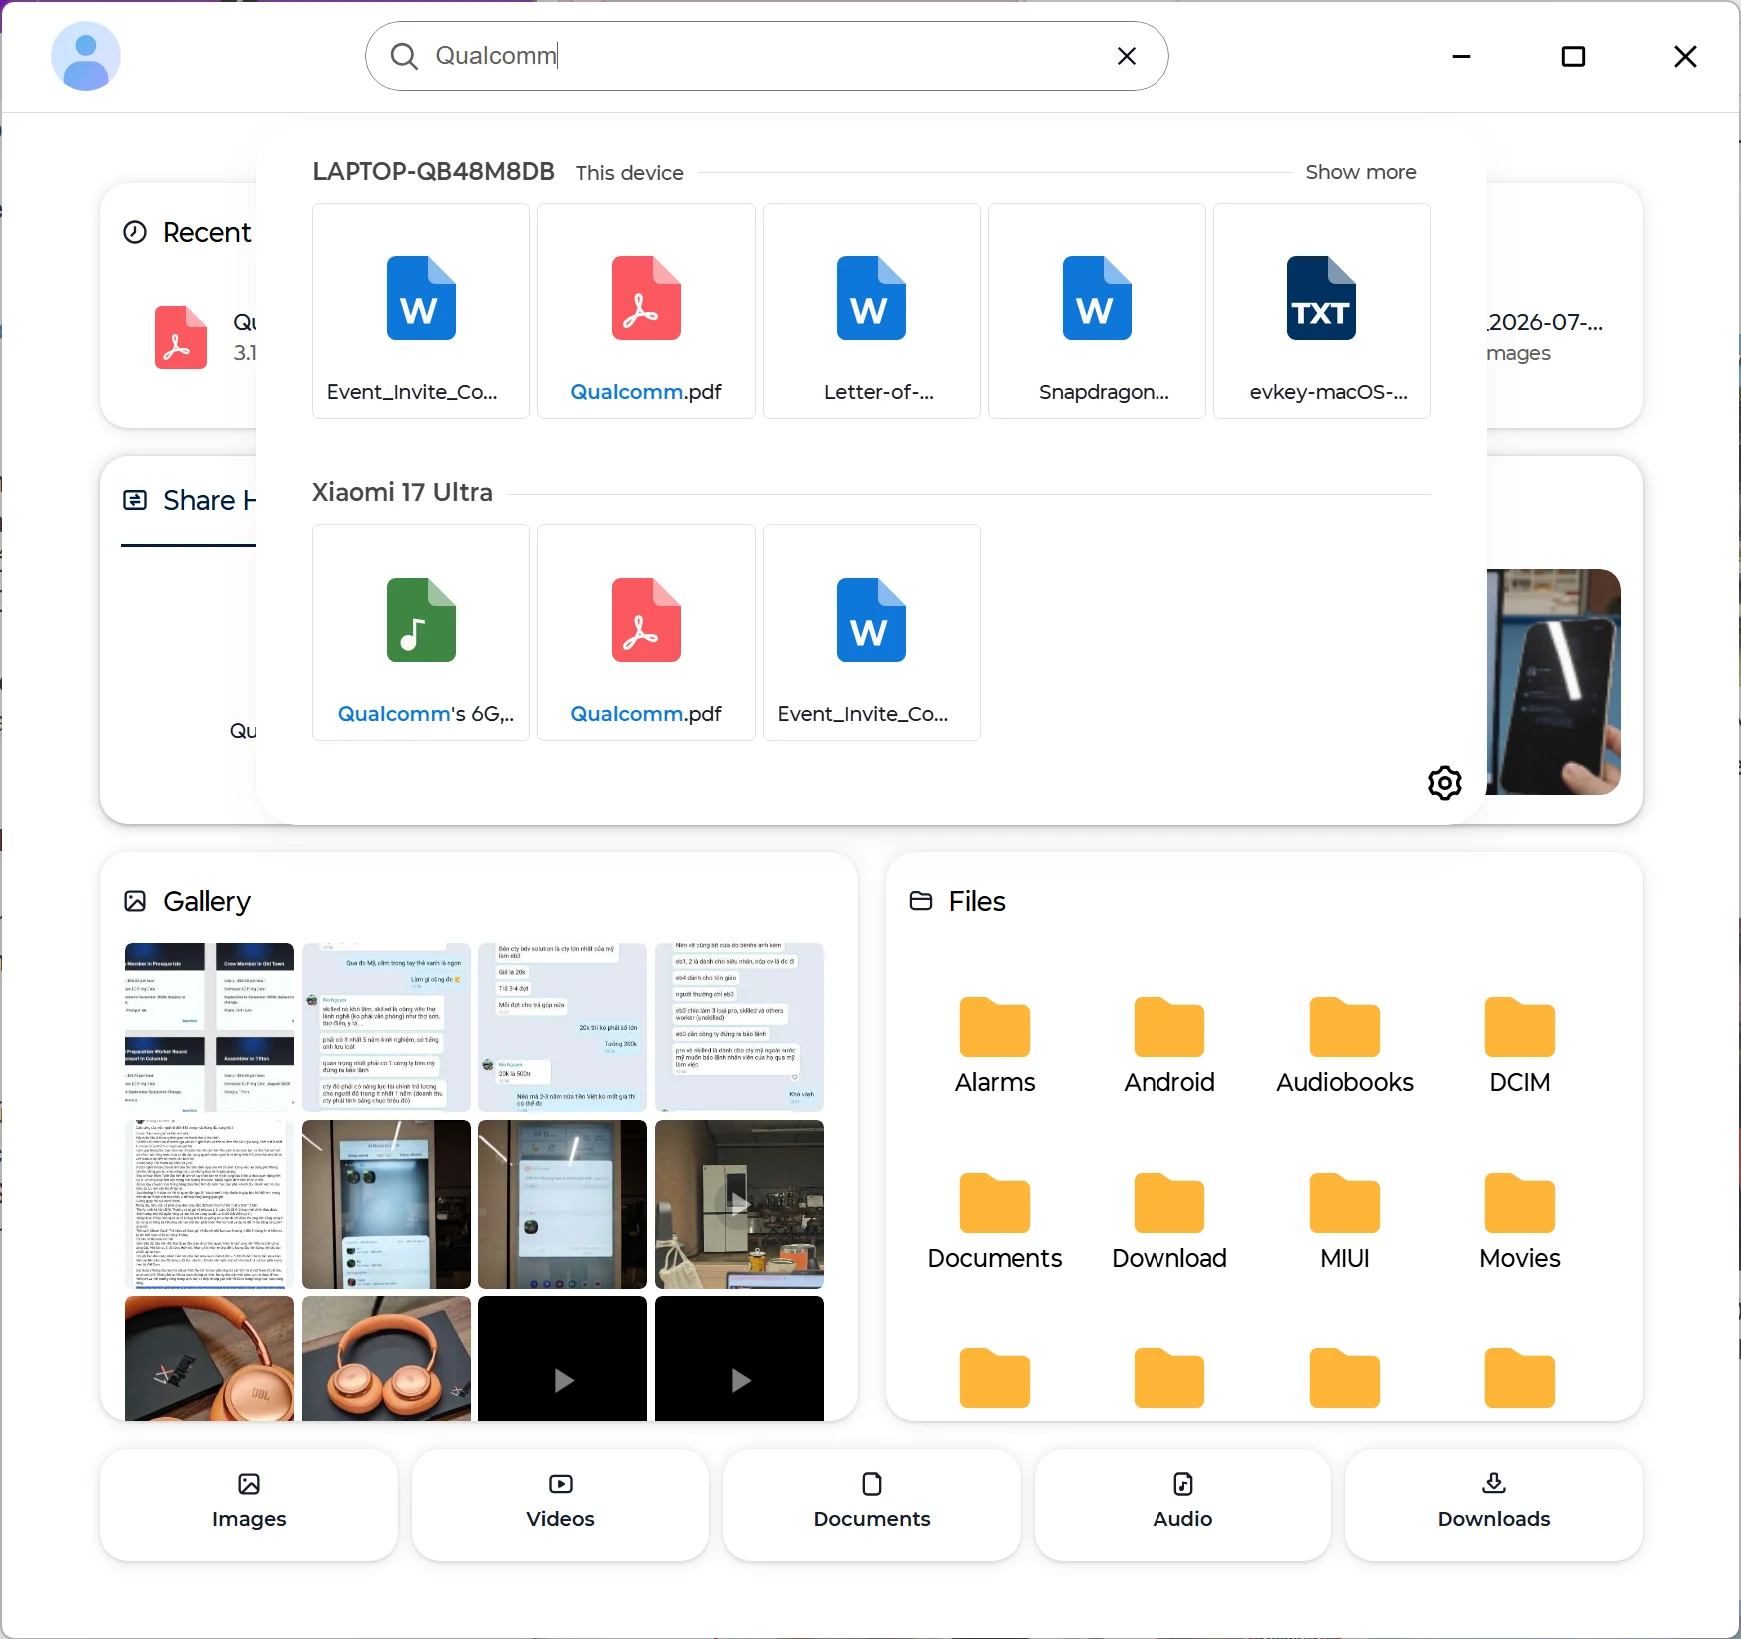Image resolution: width=1741 pixels, height=1639 pixels.
Task: Open Qualcomm's 6G audio file
Action: tap(421, 632)
